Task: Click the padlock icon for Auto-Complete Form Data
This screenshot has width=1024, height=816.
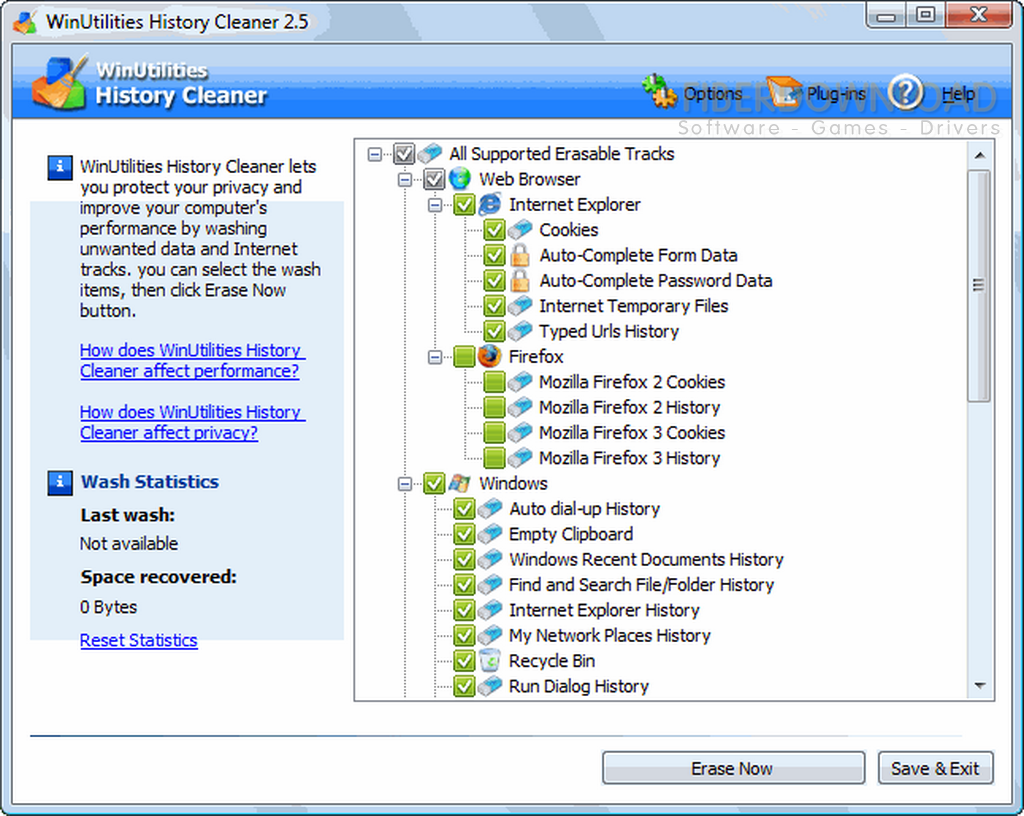Action: (x=520, y=255)
